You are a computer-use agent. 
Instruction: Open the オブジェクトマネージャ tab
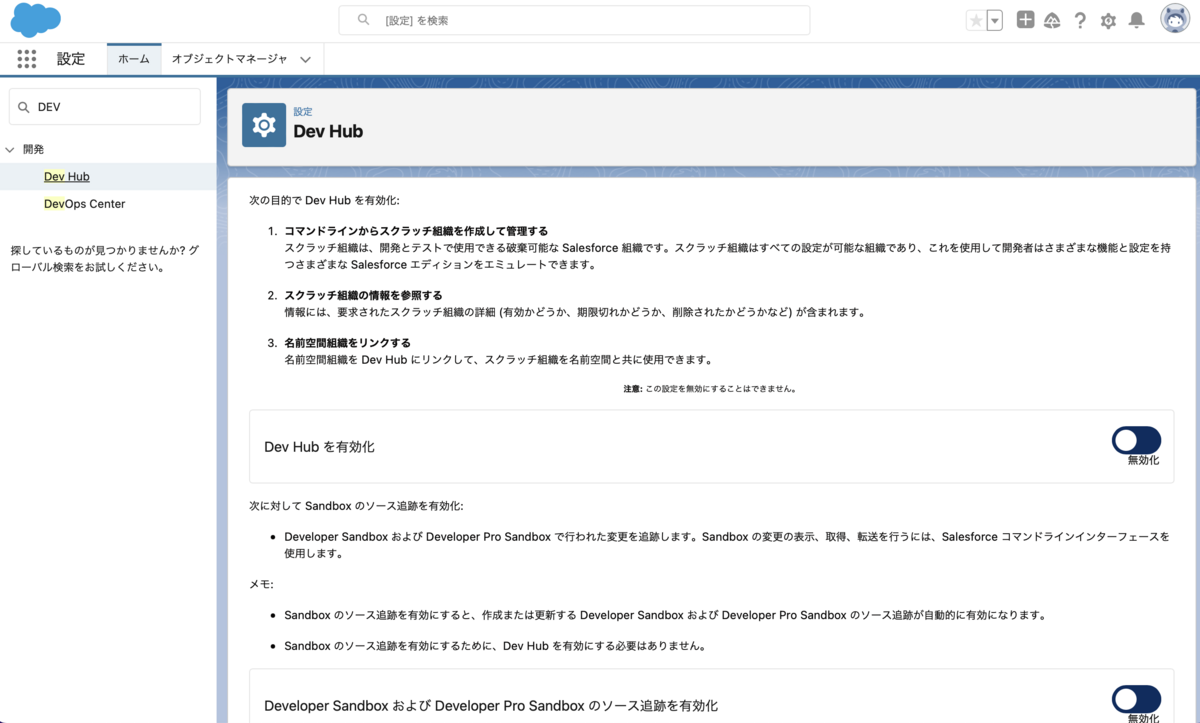coord(229,59)
